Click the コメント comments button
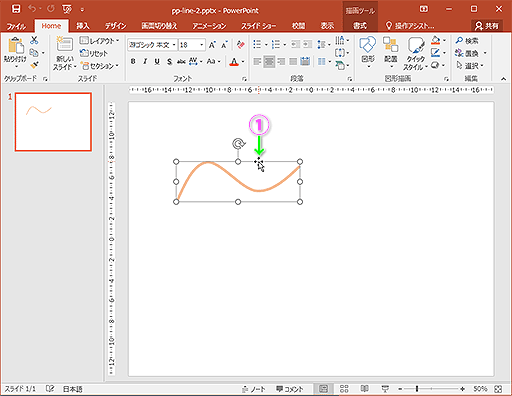 (x=290, y=389)
